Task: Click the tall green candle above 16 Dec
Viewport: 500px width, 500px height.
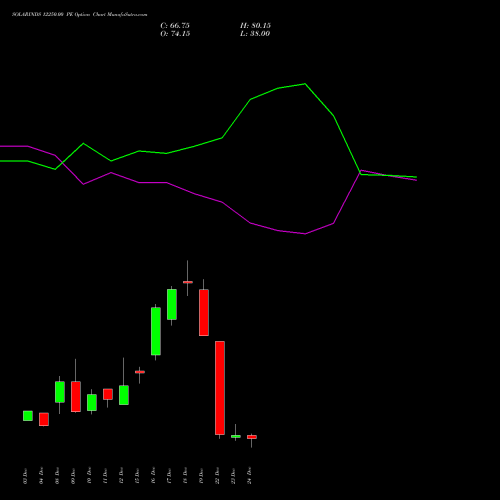Action: pyautogui.click(x=156, y=331)
